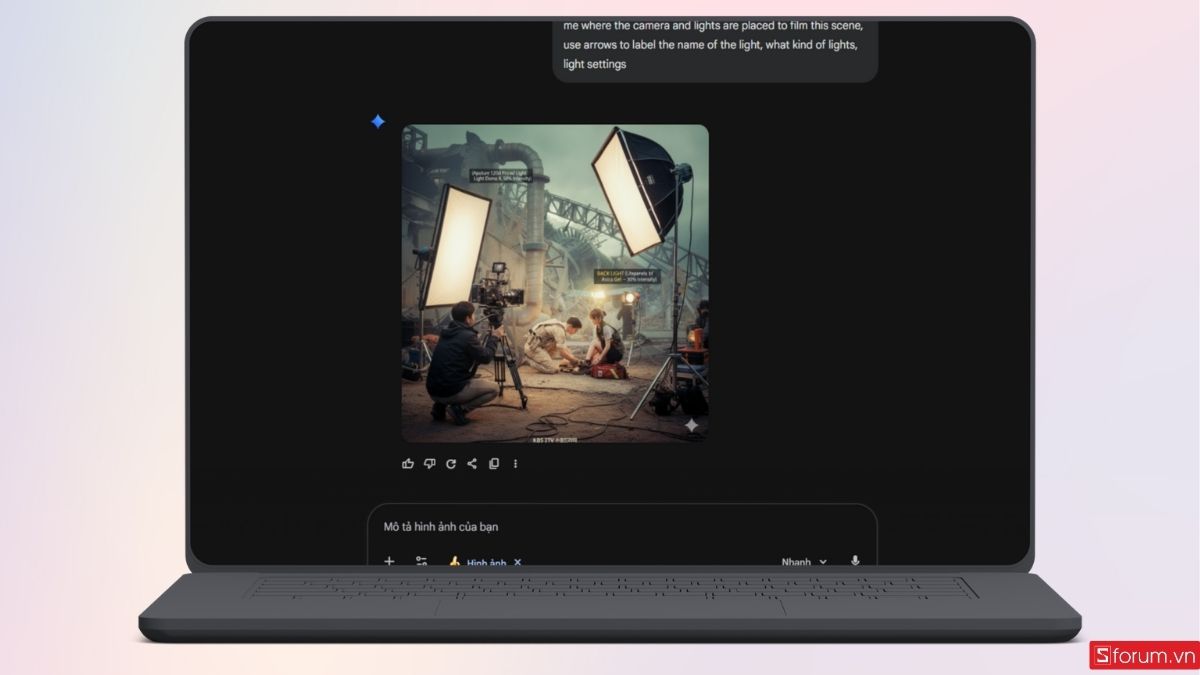Screen dimensions: 1200x675
Task: Click the sparkle watermark on the image corner
Action: click(x=691, y=426)
